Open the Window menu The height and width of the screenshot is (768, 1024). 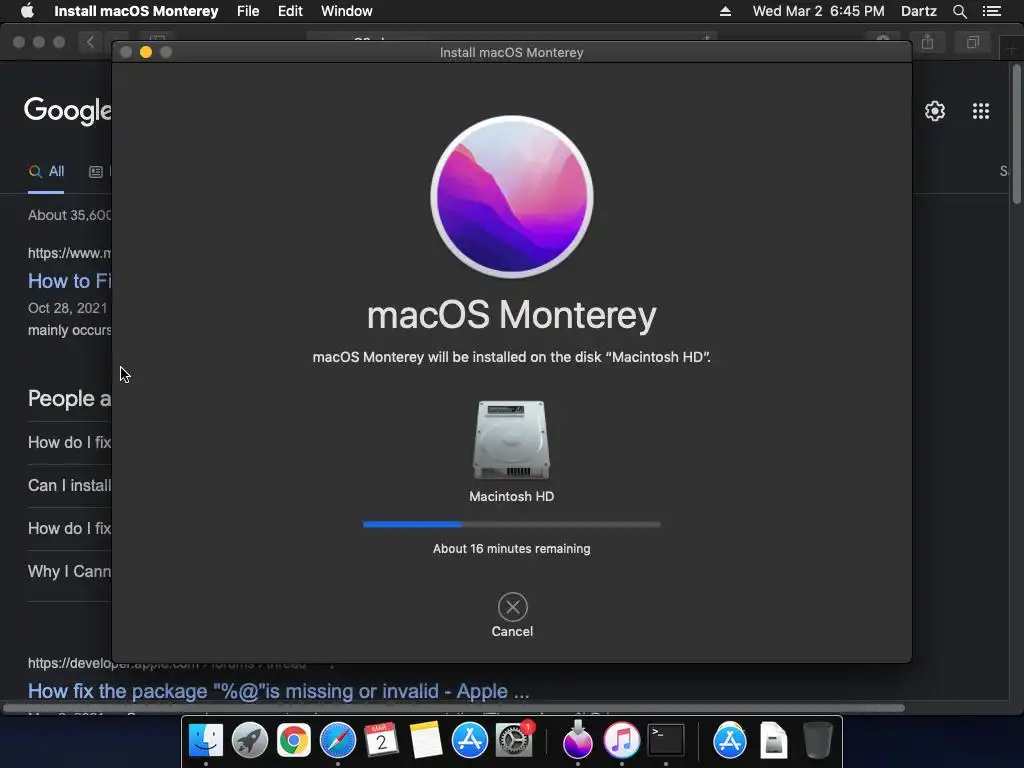tap(347, 11)
